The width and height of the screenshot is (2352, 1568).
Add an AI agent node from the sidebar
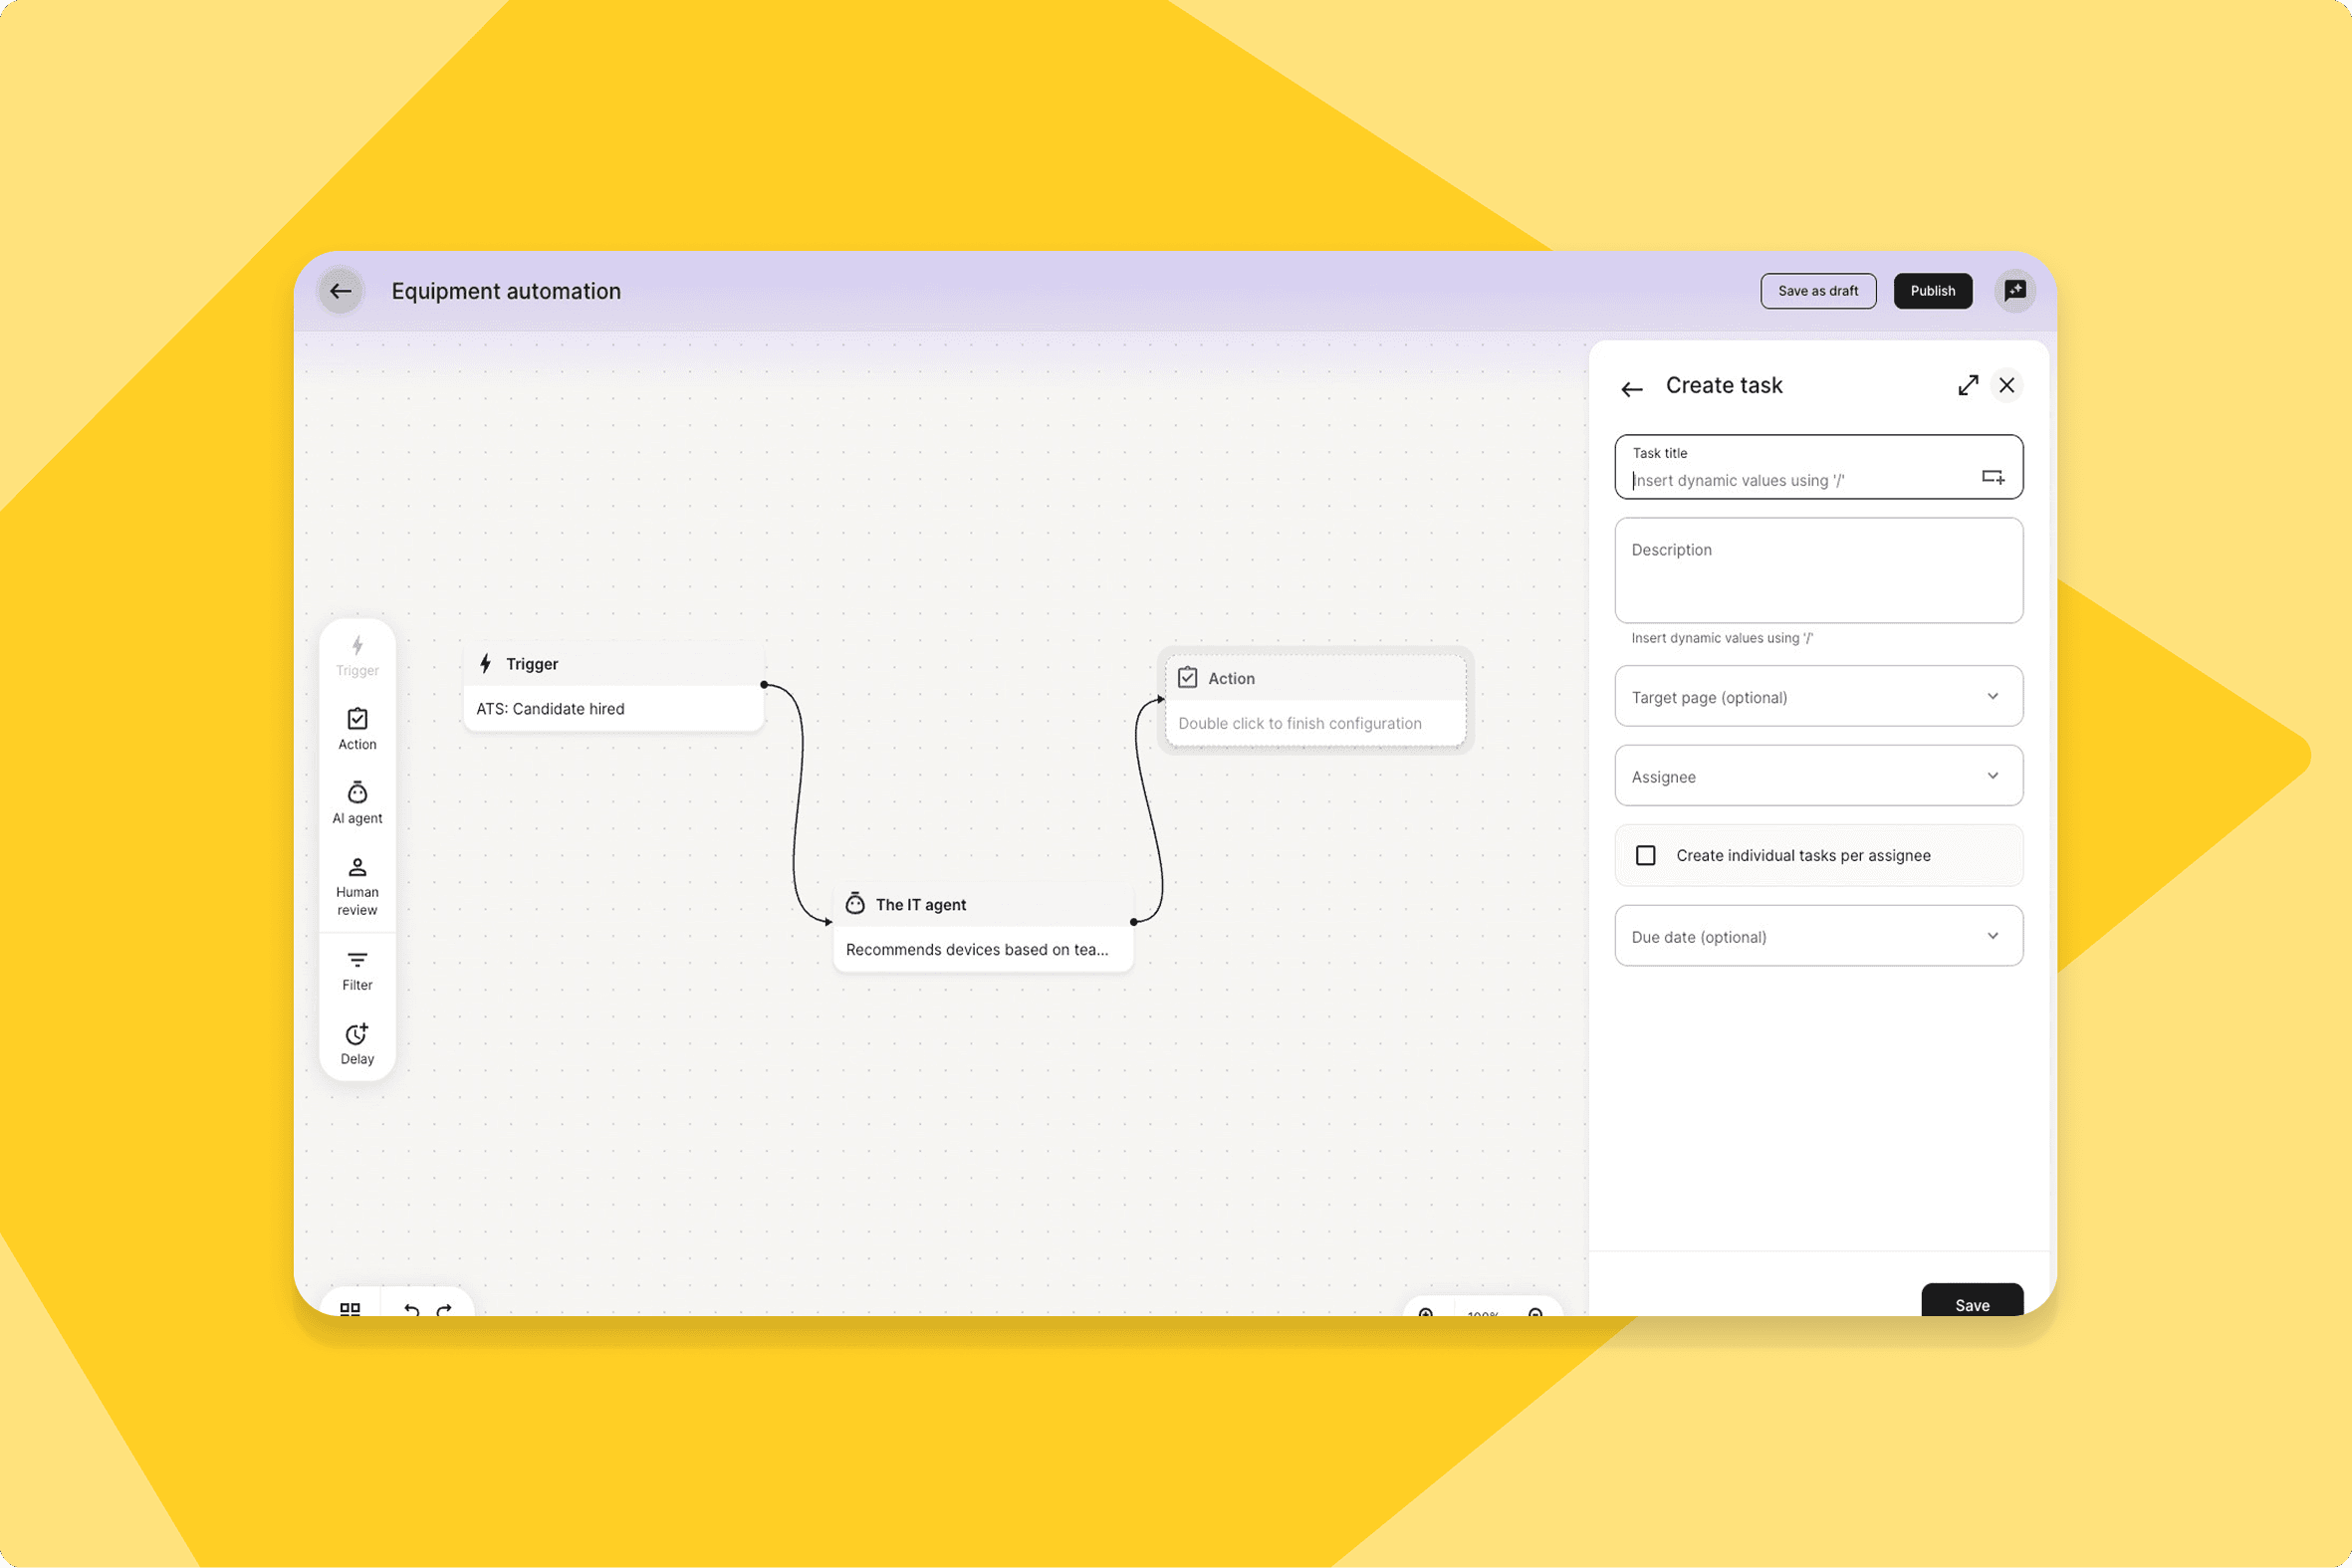pyautogui.click(x=357, y=804)
